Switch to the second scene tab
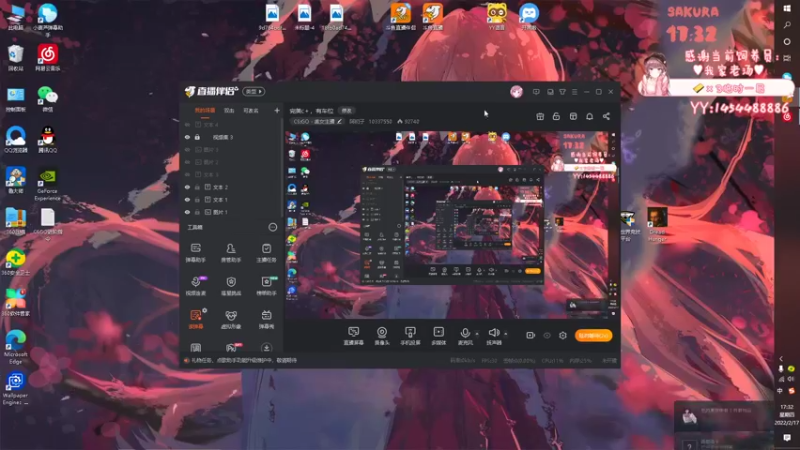This screenshot has height=450, width=800. pyautogui.click(x=229, y=110)
